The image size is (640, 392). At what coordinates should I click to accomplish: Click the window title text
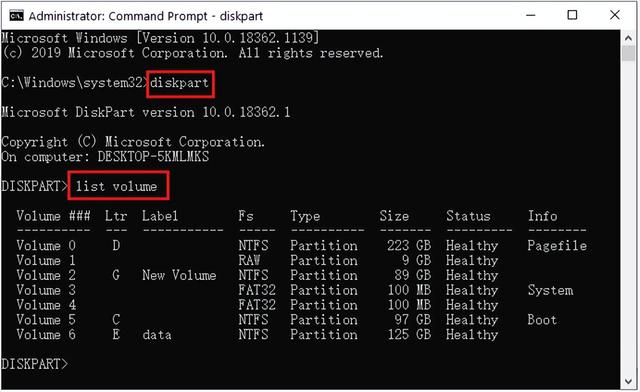(x=146, y=16)
